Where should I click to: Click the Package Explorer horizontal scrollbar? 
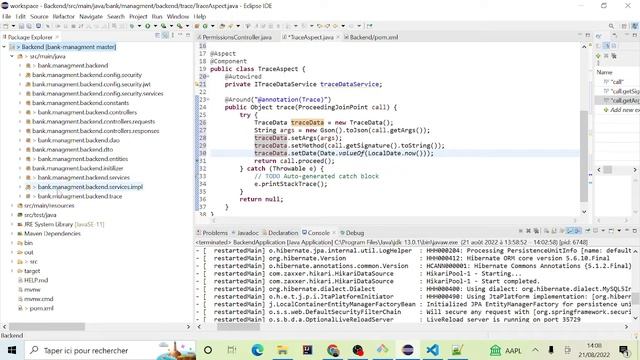(47, 327)
